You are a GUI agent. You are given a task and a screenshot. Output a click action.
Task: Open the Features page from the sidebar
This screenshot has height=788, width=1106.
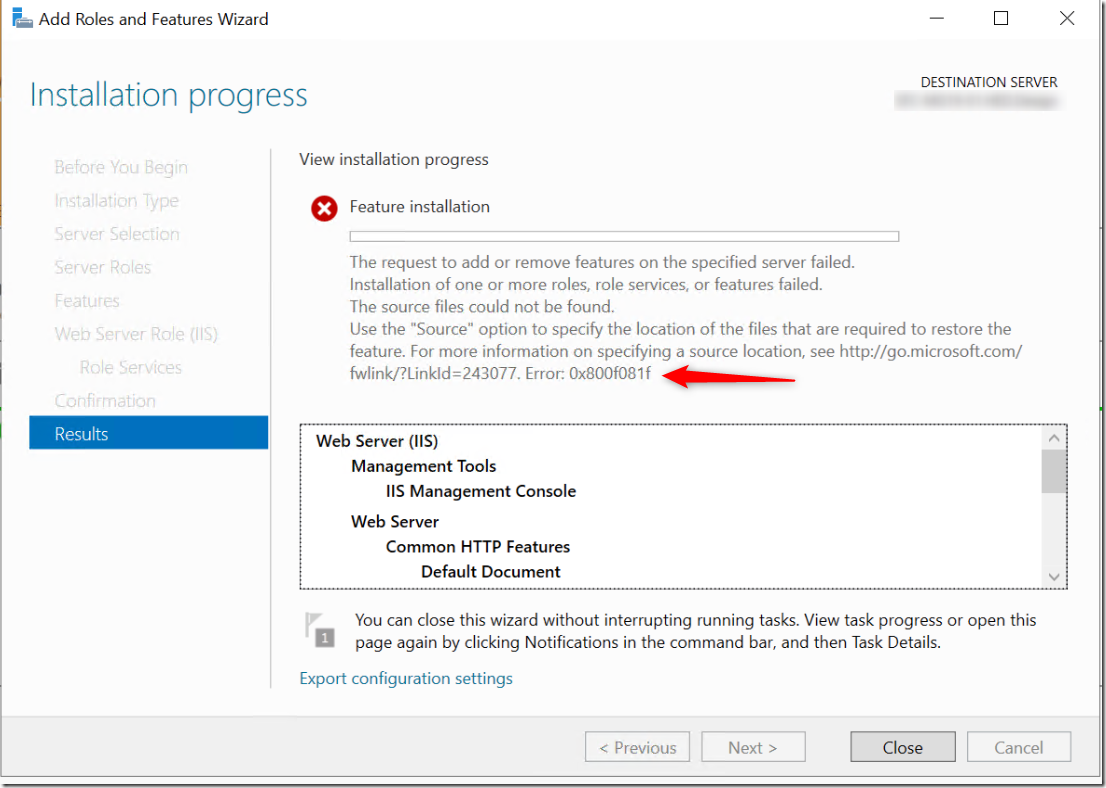(x=87, y=300)
